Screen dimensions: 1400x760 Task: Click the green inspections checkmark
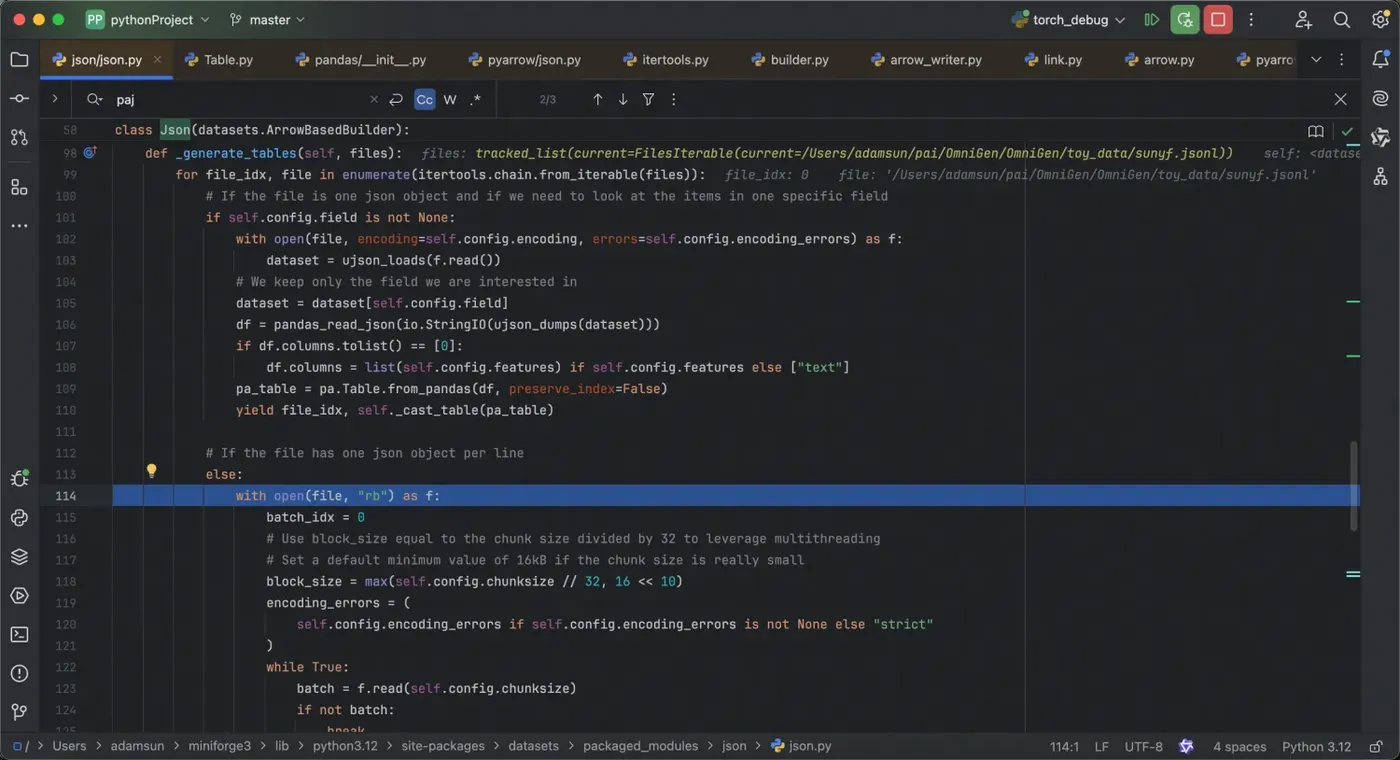point(1347,131)
